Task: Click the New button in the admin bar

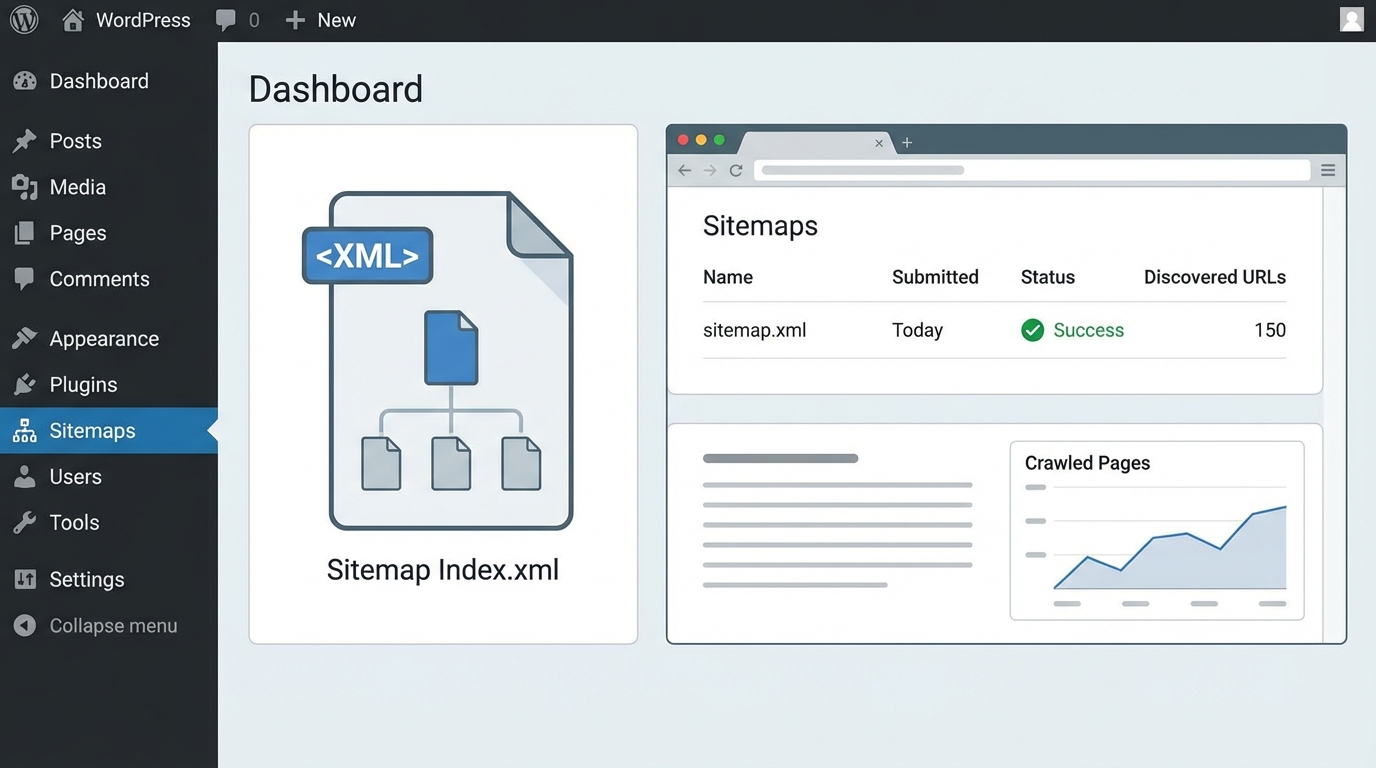Action: [x=320, y=19]
